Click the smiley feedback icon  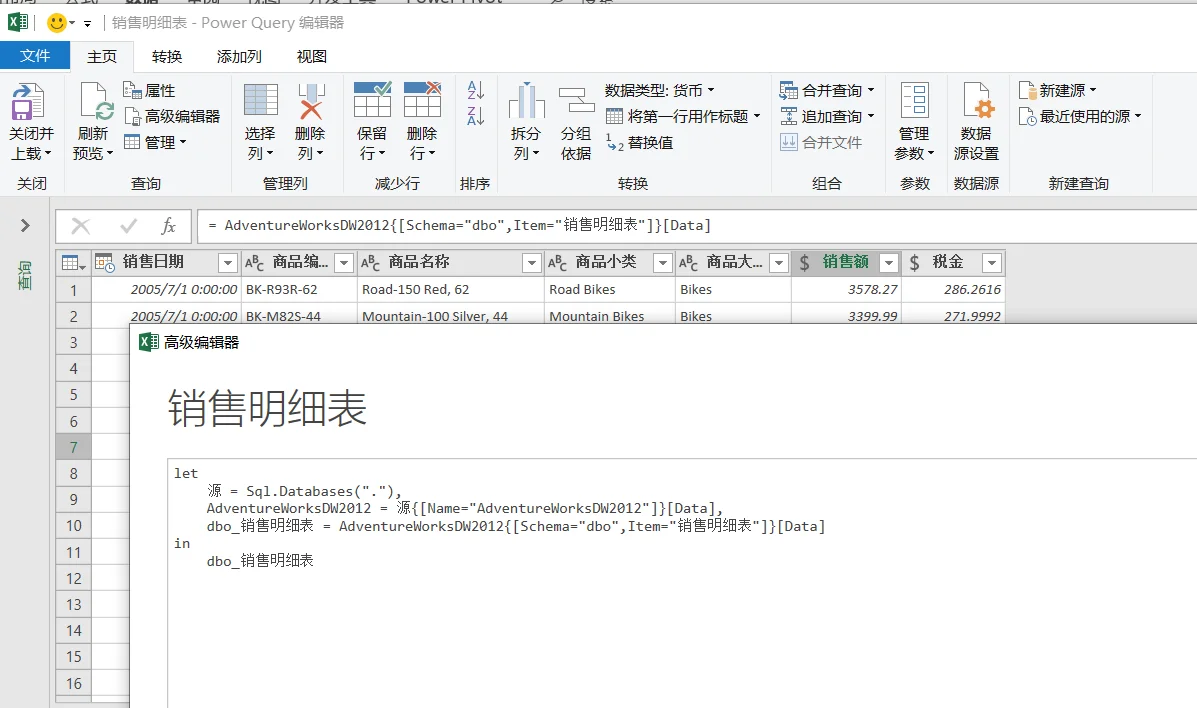(x=56, y=23)
